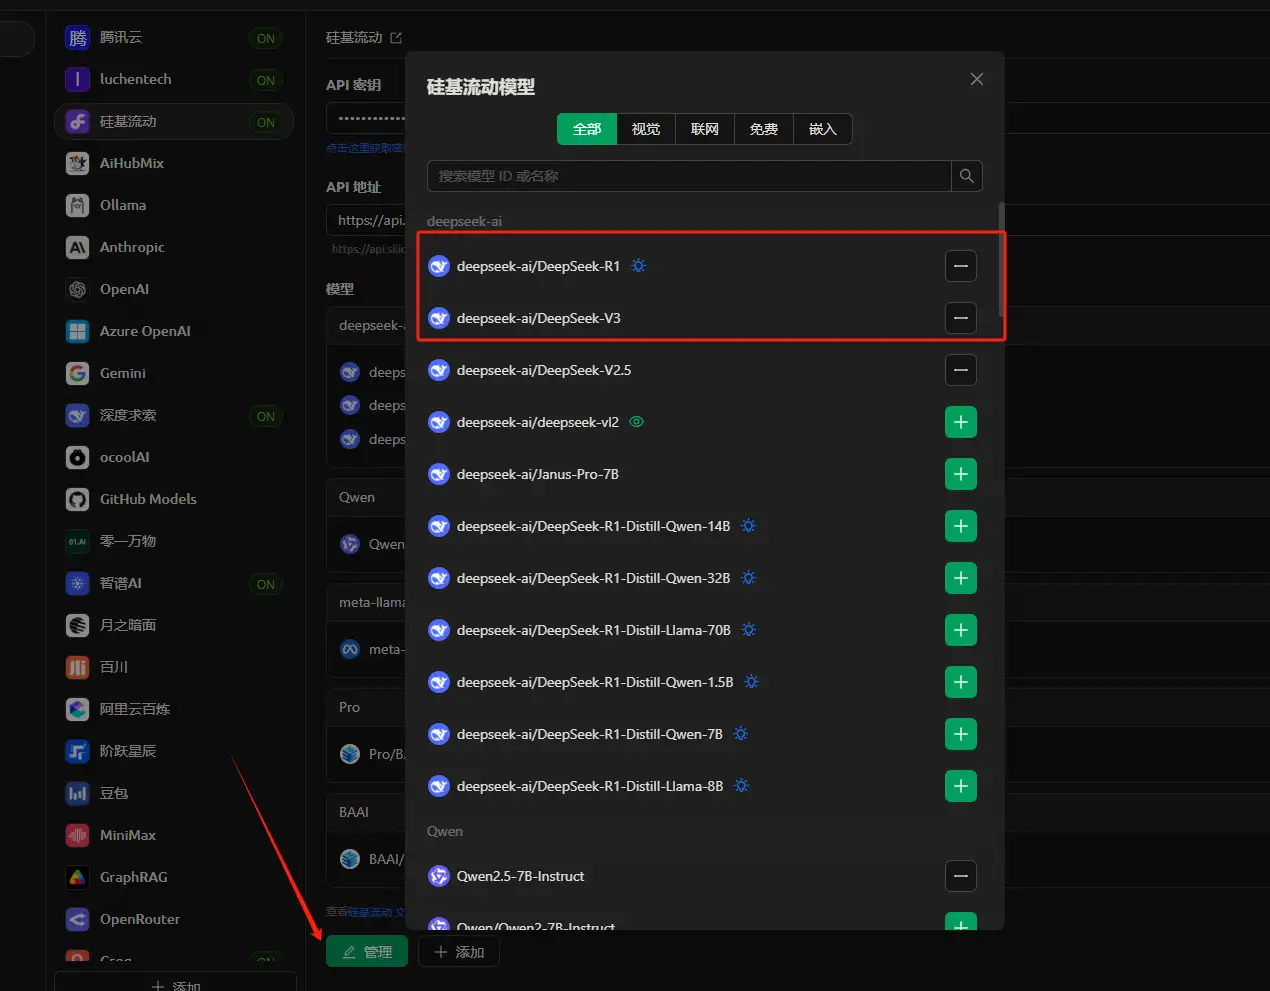Click the Ollama provider icon
Viewport: 1270px width, 991px height.
pyautogui.click(x=75, y=205)
